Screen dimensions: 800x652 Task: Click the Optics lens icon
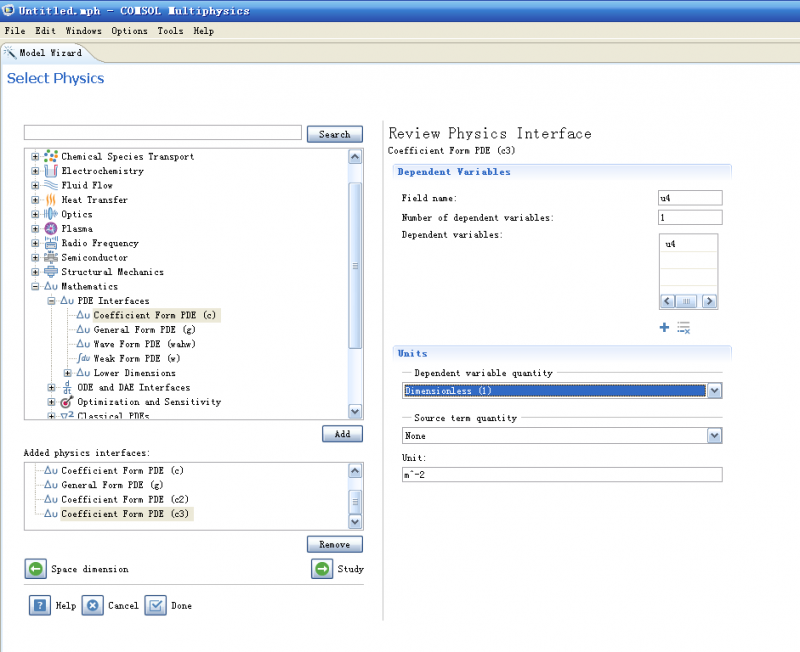51,214
